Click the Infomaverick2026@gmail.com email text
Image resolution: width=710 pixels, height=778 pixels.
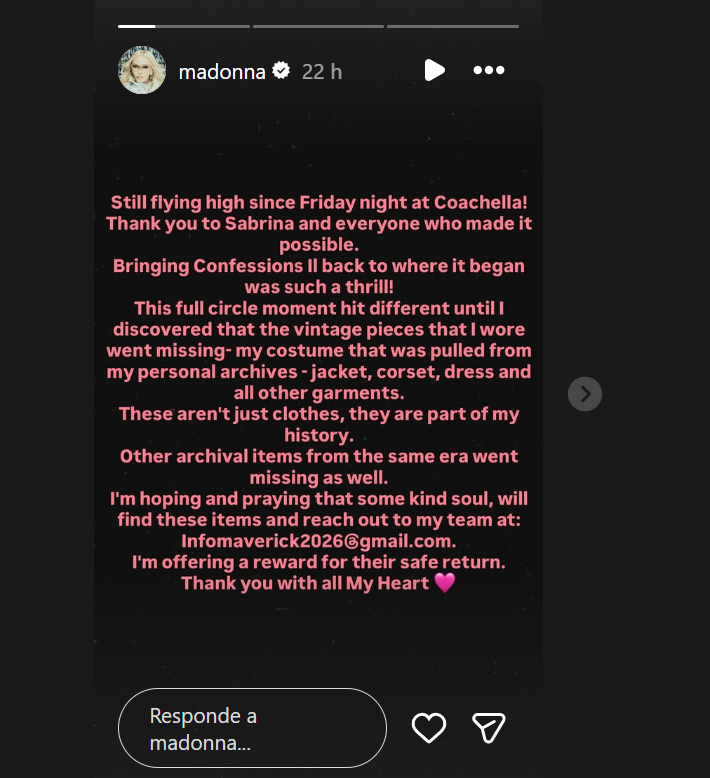click(319, 541)
